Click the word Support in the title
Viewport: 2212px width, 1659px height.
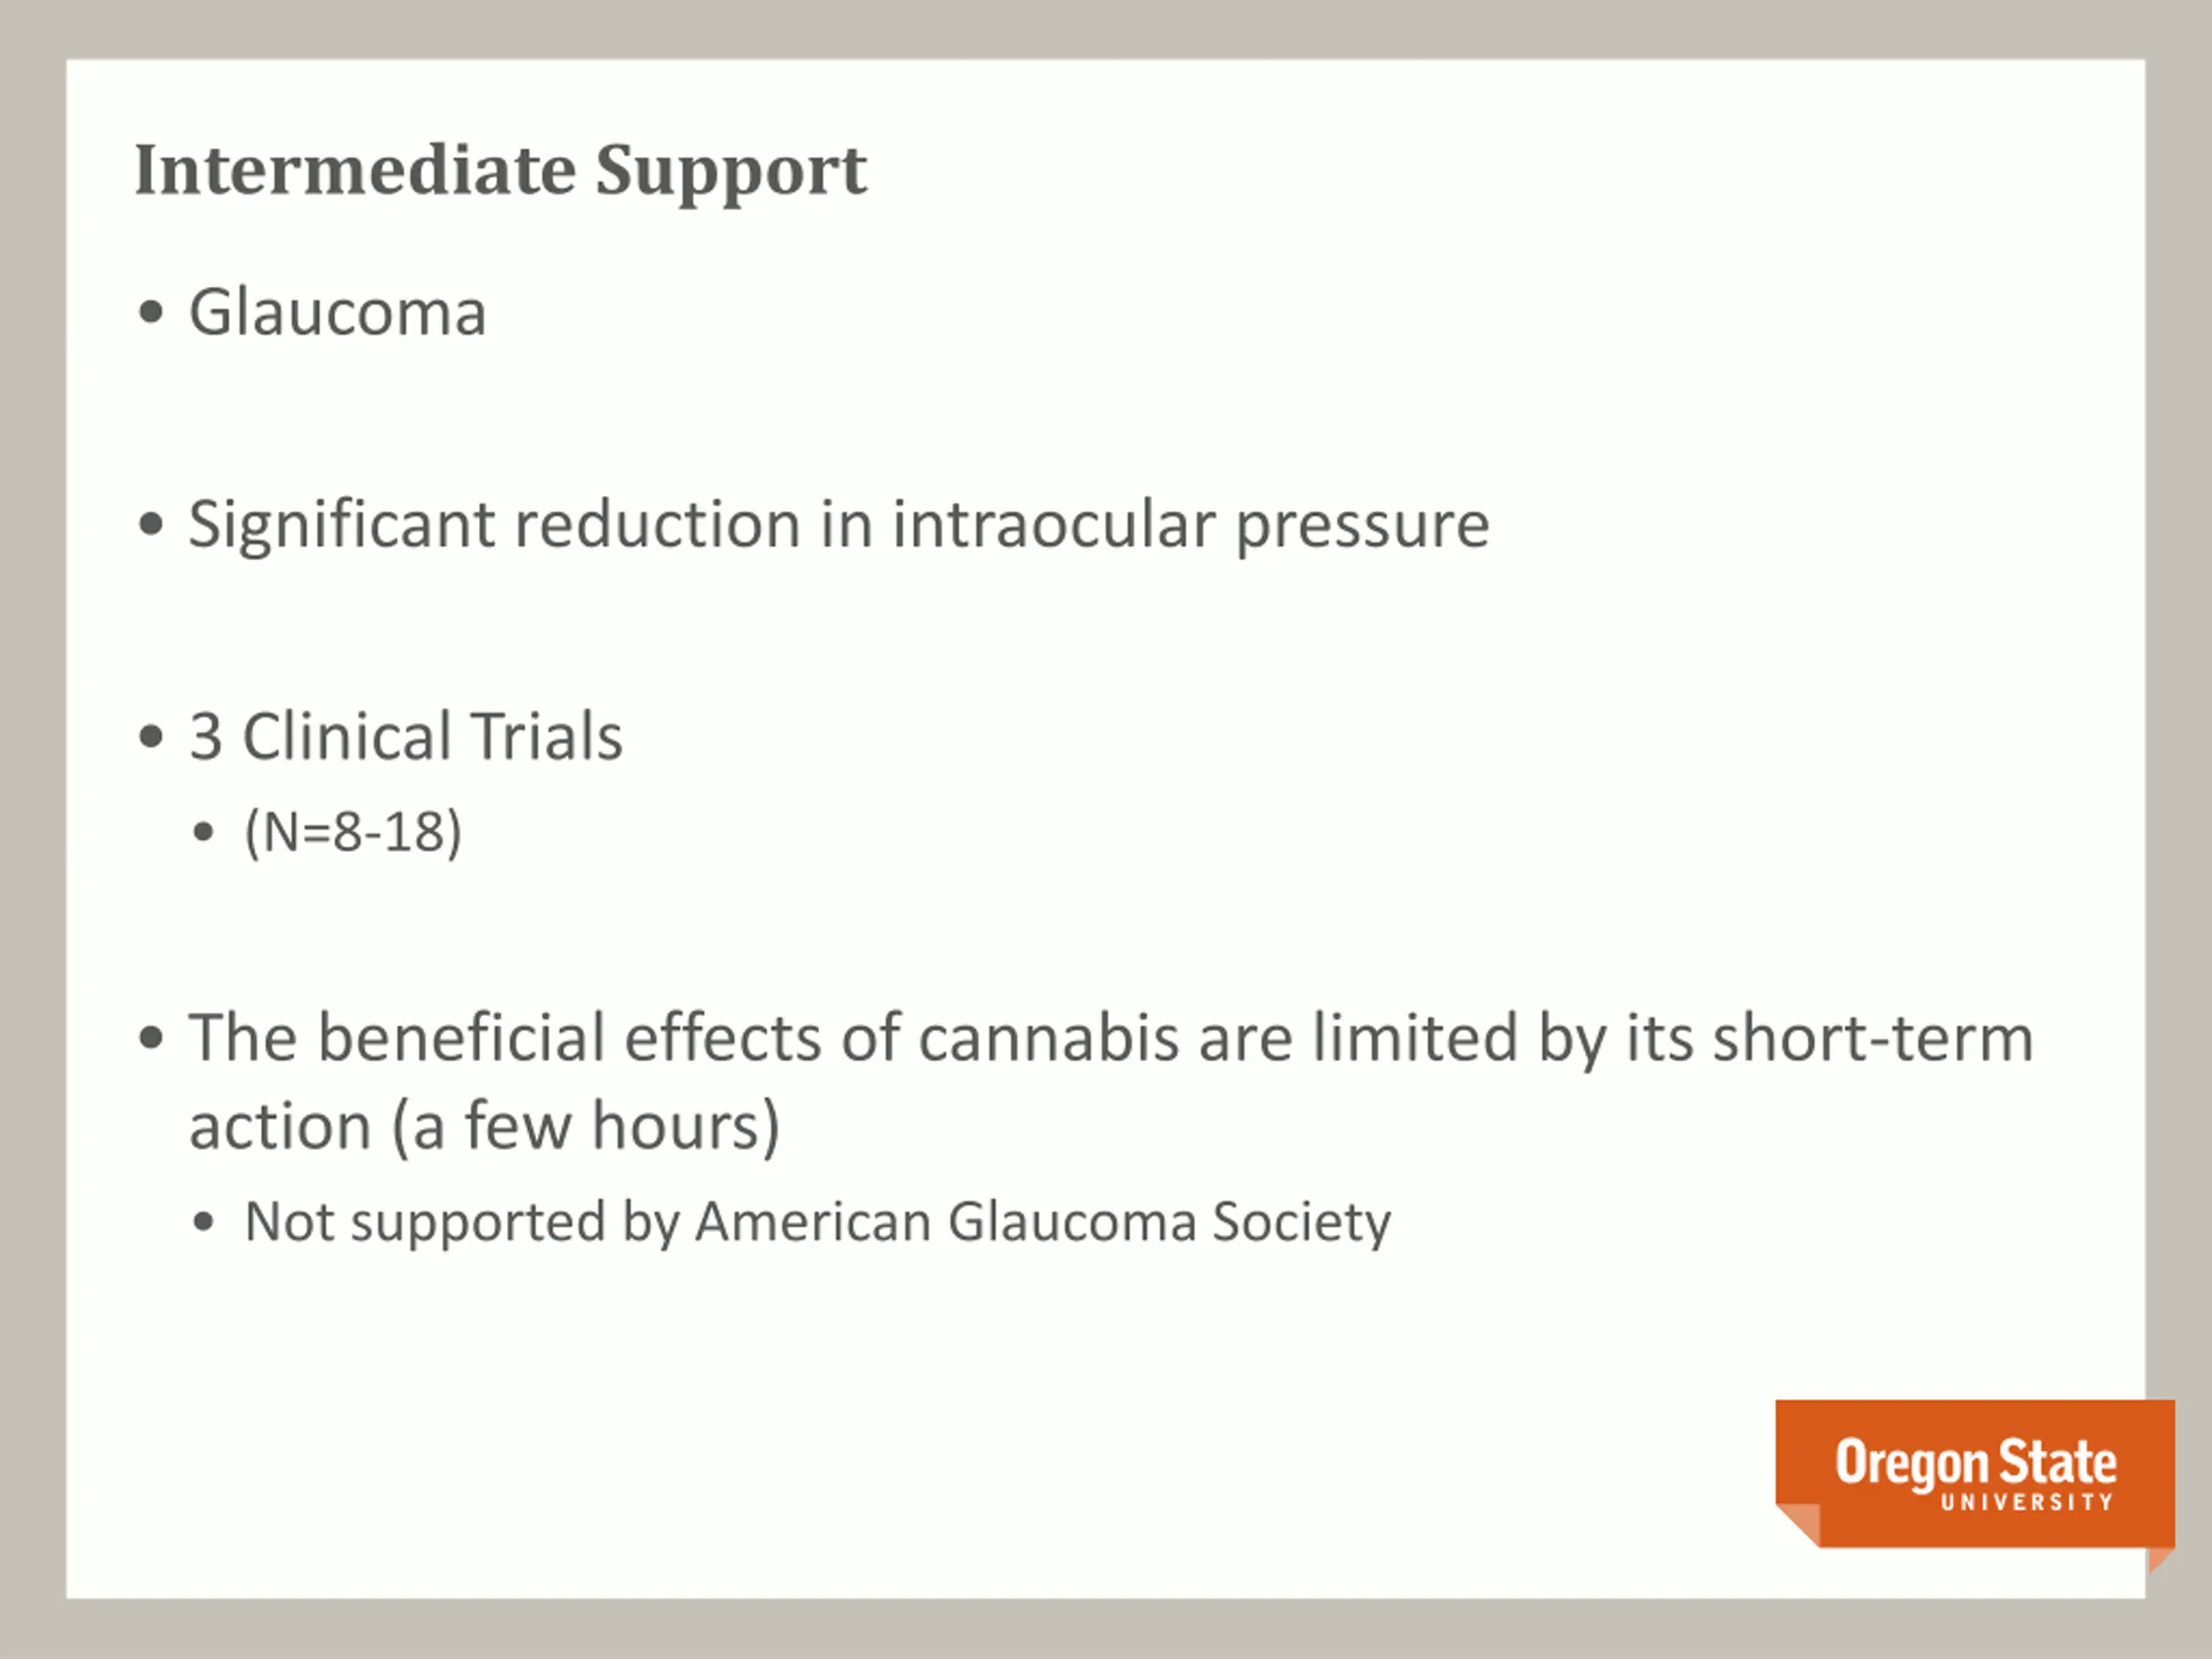point(732,172)
